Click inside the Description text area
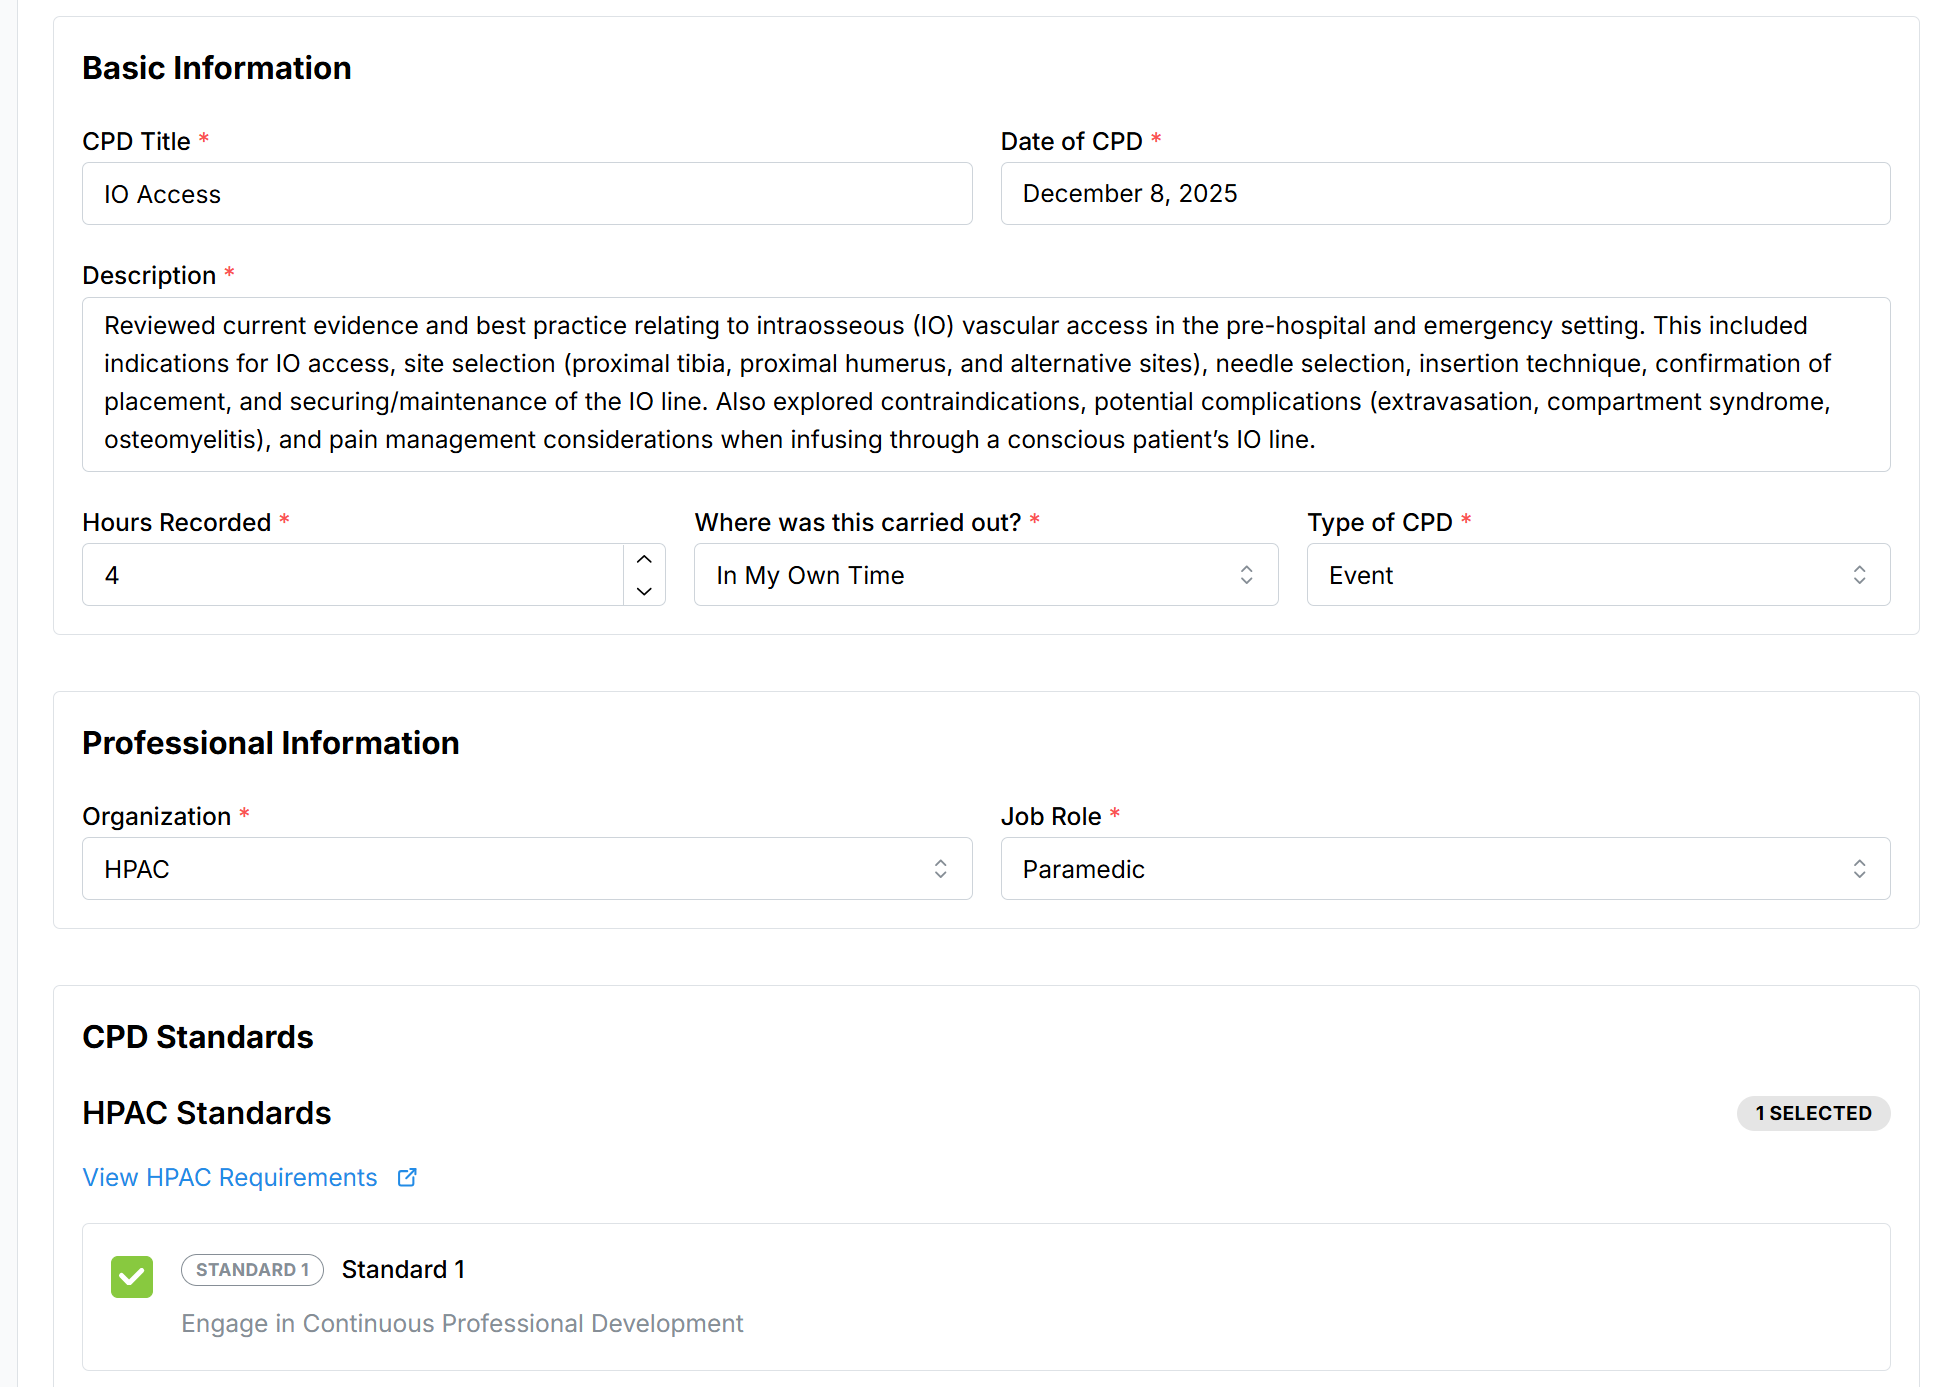Image resolution: width=1949 pixels, height=1387 pixels. click(x=985, y=383)
